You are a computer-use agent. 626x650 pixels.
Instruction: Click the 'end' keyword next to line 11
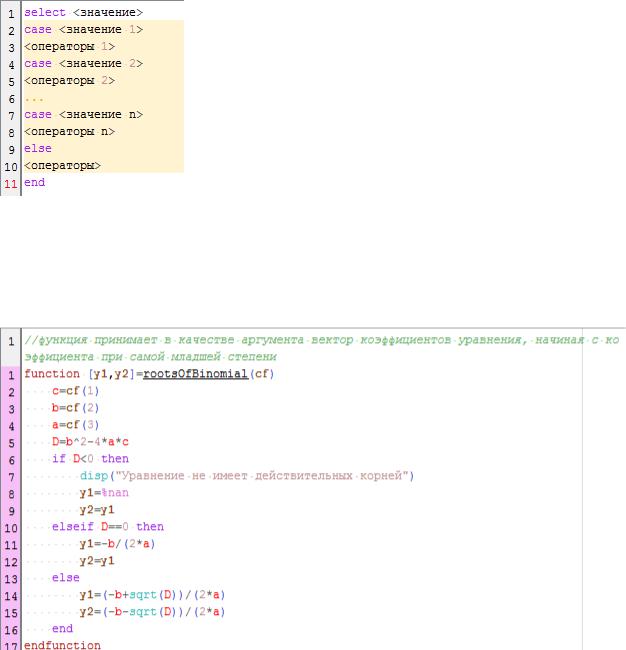click(34, 183)
